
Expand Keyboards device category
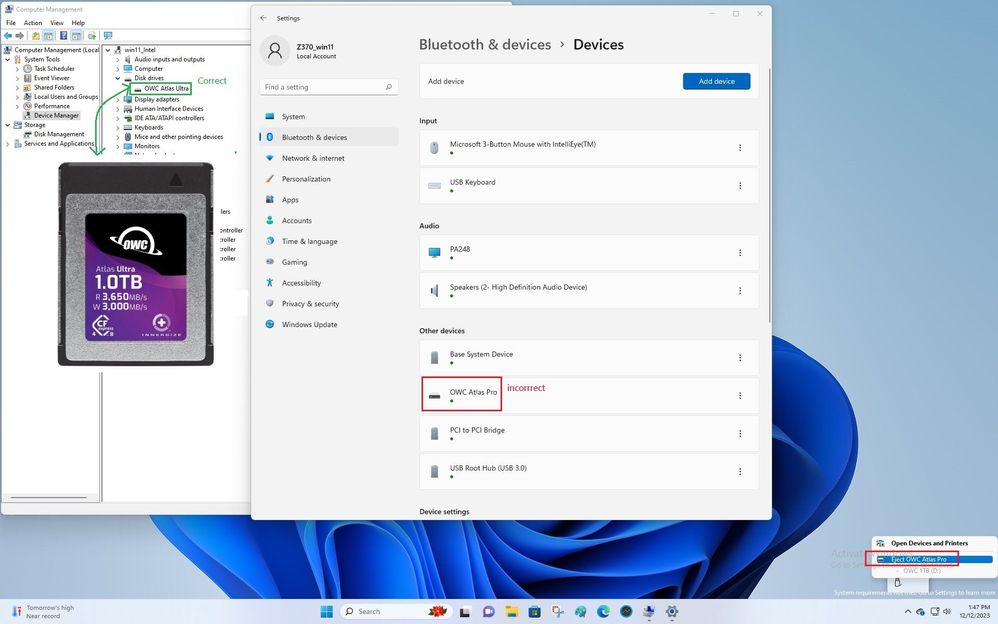pyautogui.click(x=118, y=127)
